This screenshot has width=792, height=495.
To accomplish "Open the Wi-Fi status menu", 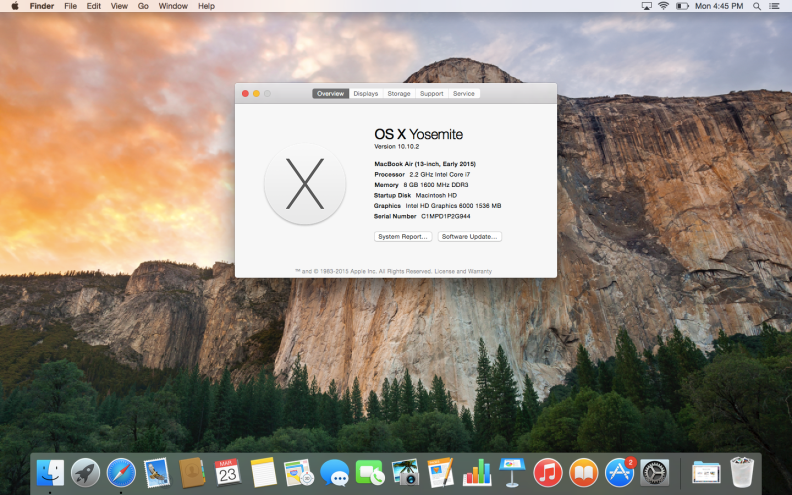I will point(664,6).
